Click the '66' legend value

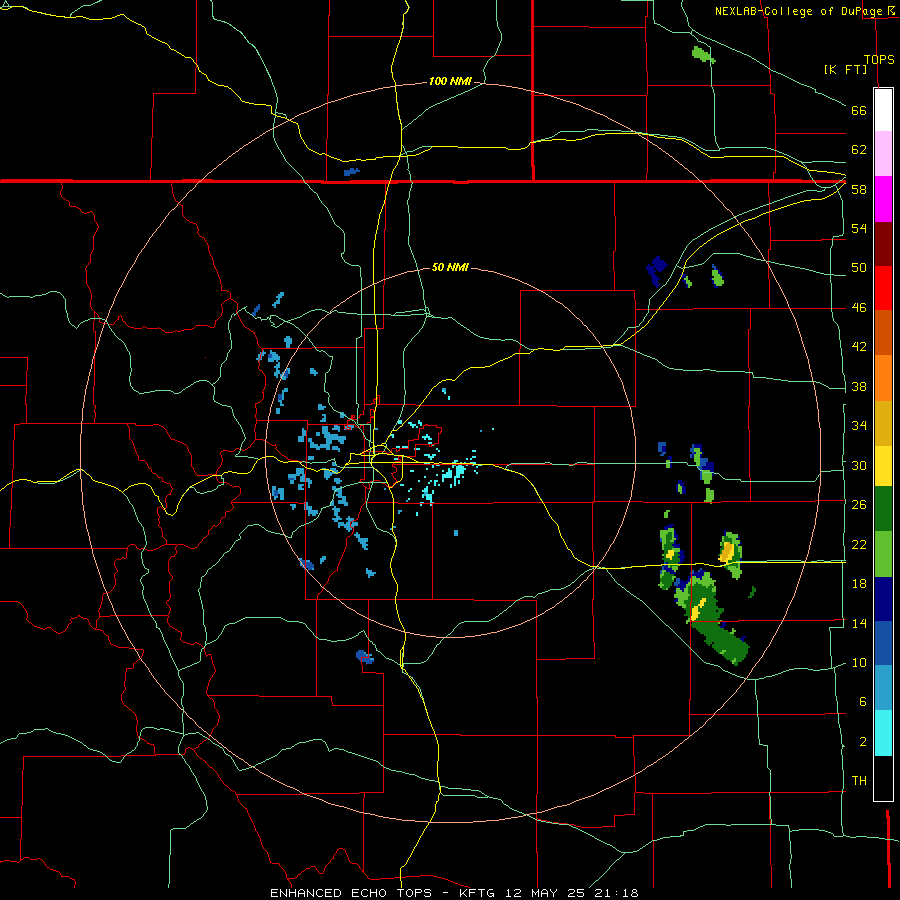(859, 110)
